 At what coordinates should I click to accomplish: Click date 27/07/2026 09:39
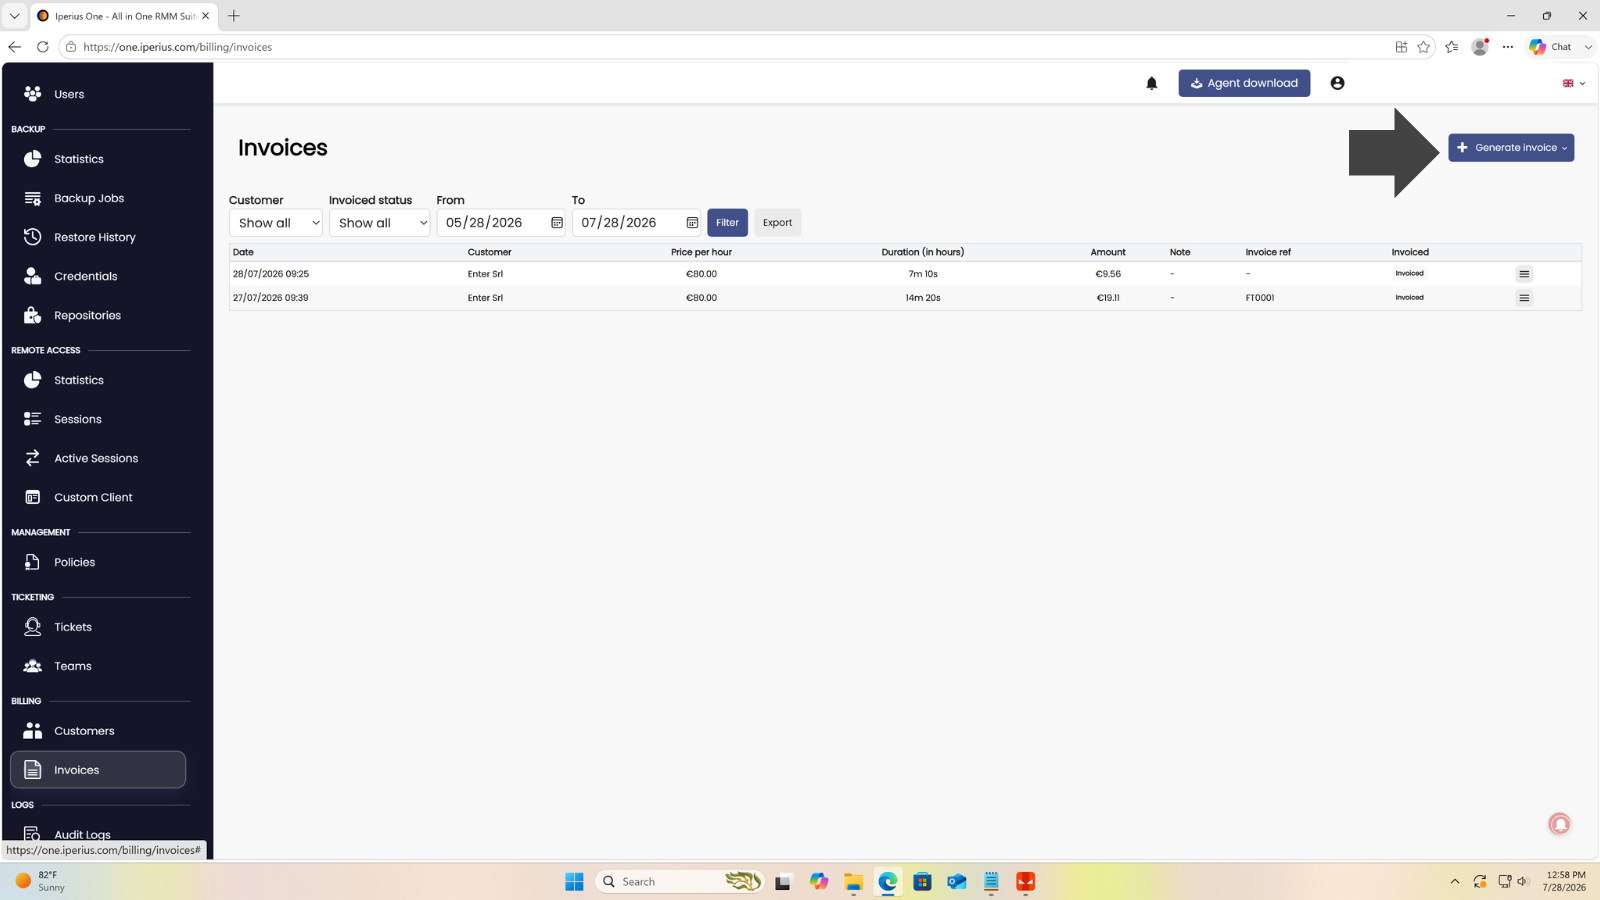coord(271,298)
